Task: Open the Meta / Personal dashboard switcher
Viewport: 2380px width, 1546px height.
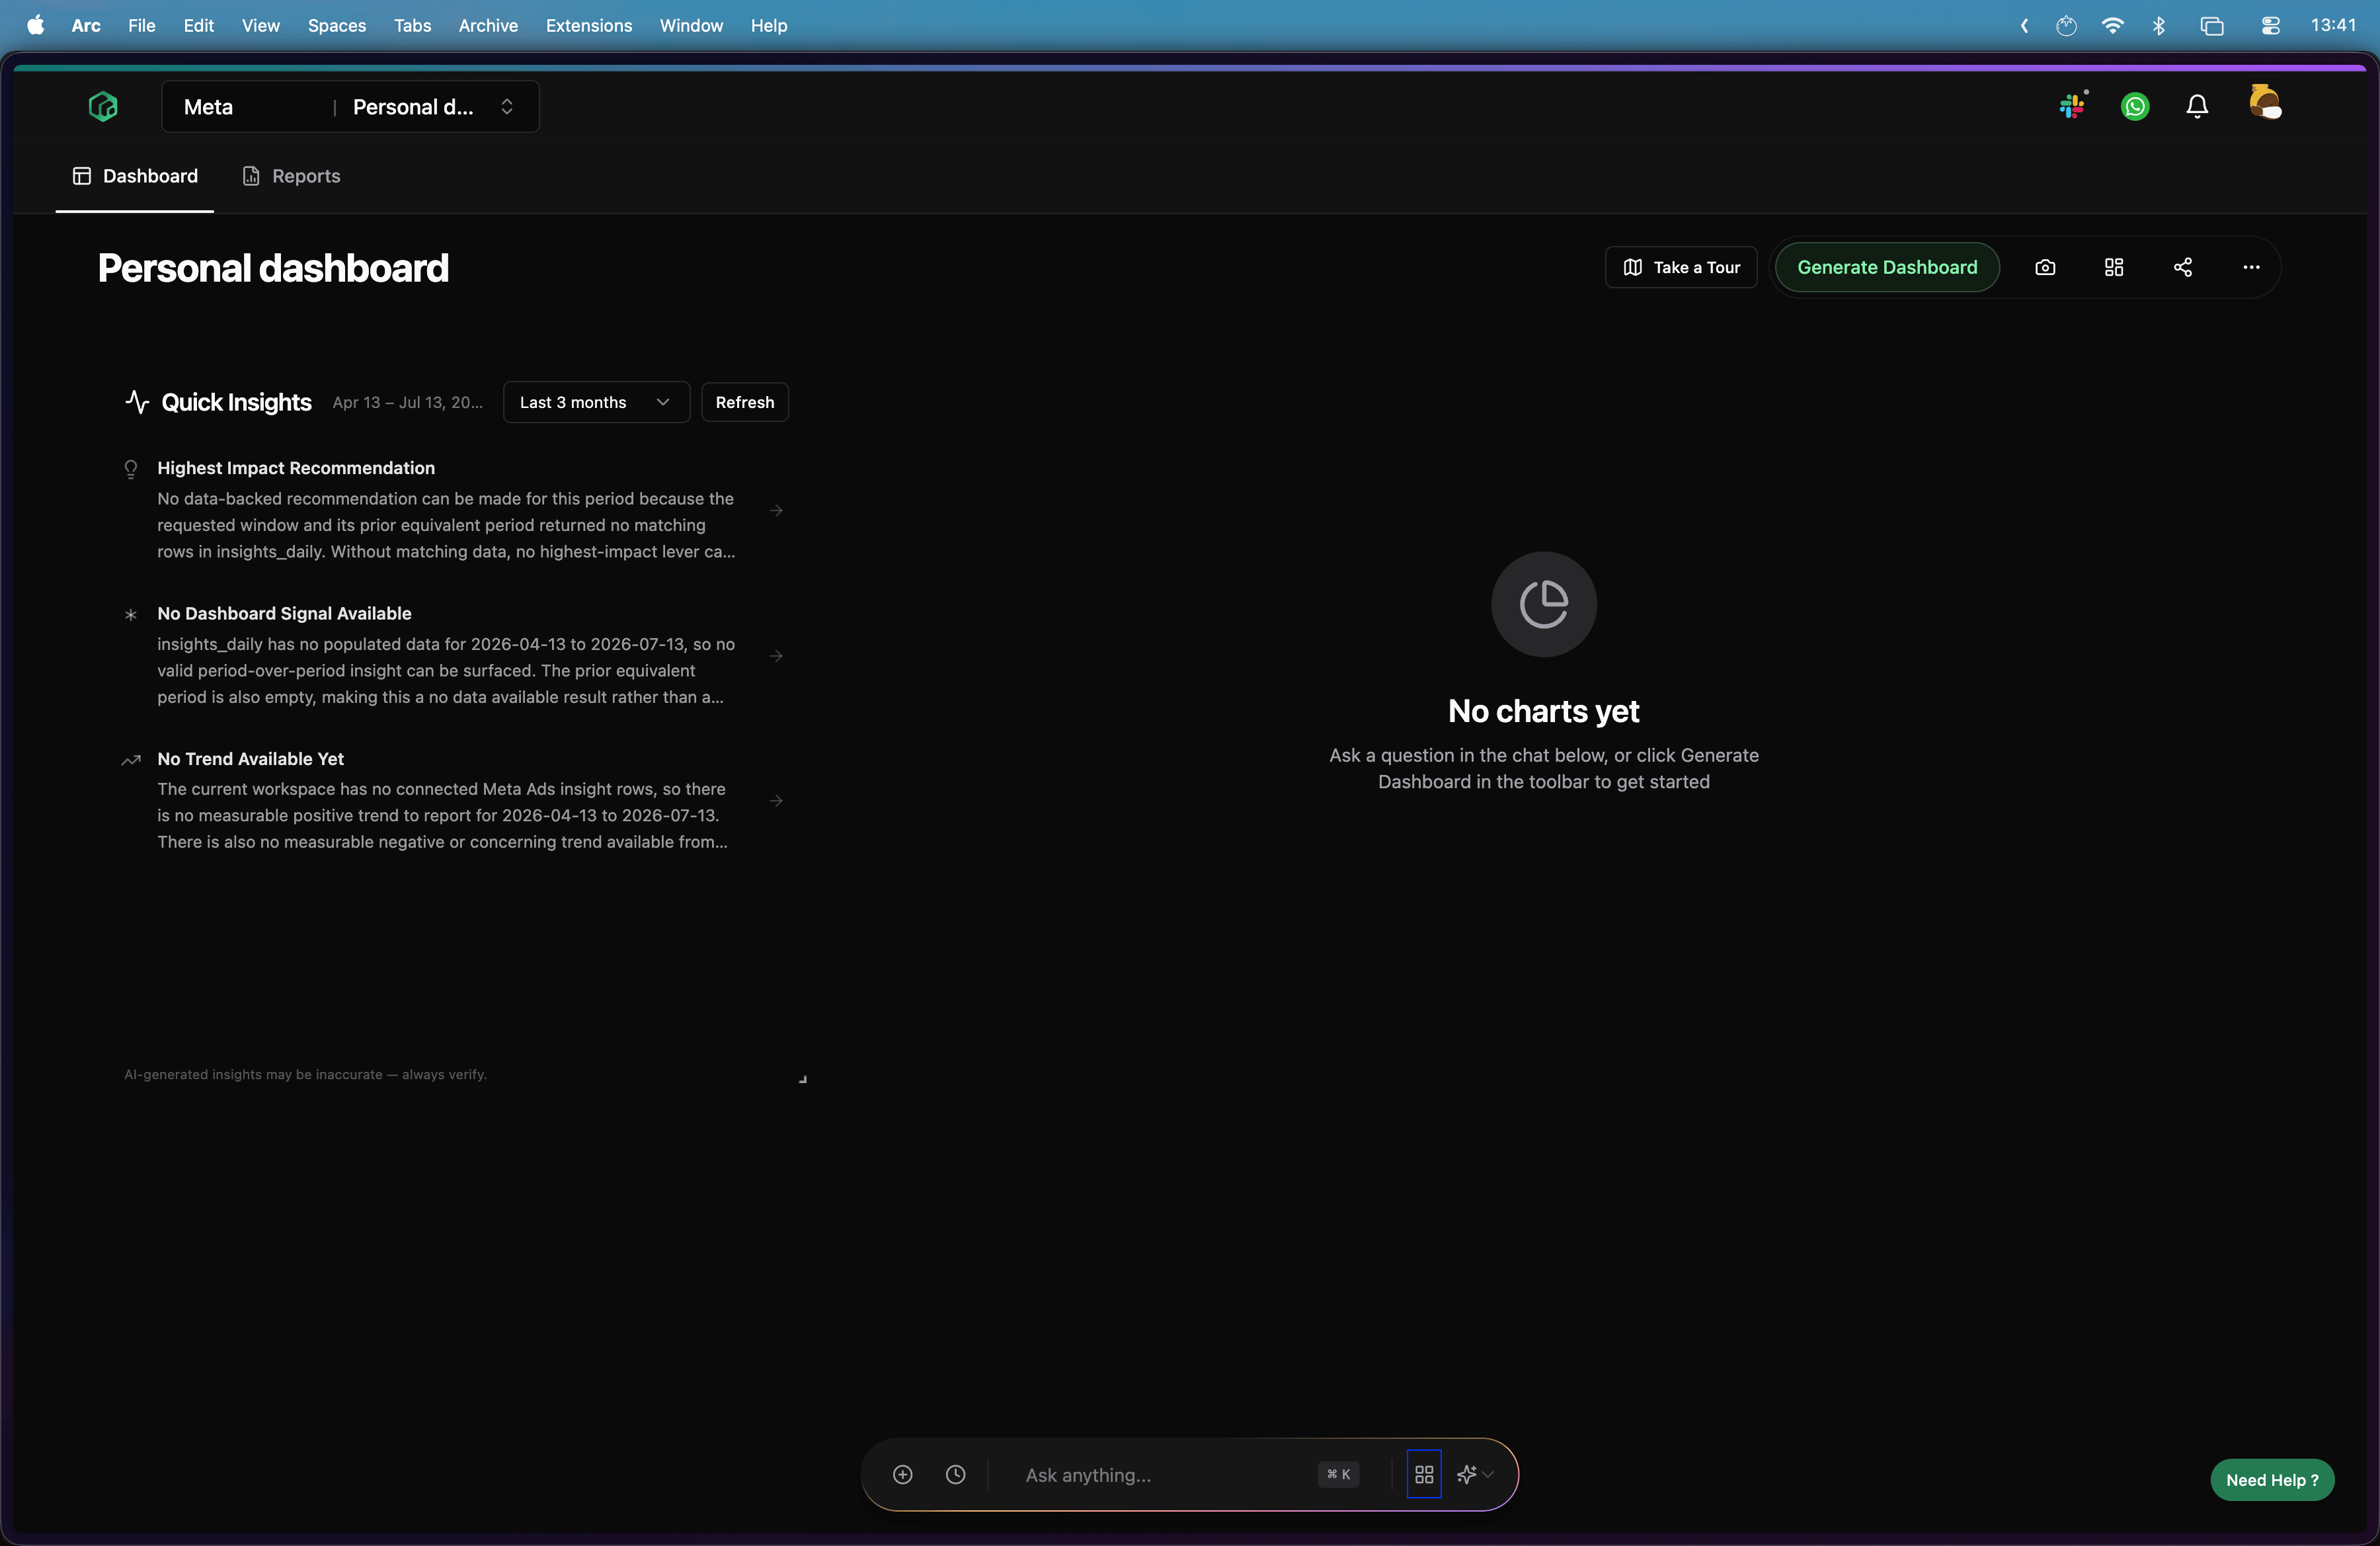Action: coord(350,107)
